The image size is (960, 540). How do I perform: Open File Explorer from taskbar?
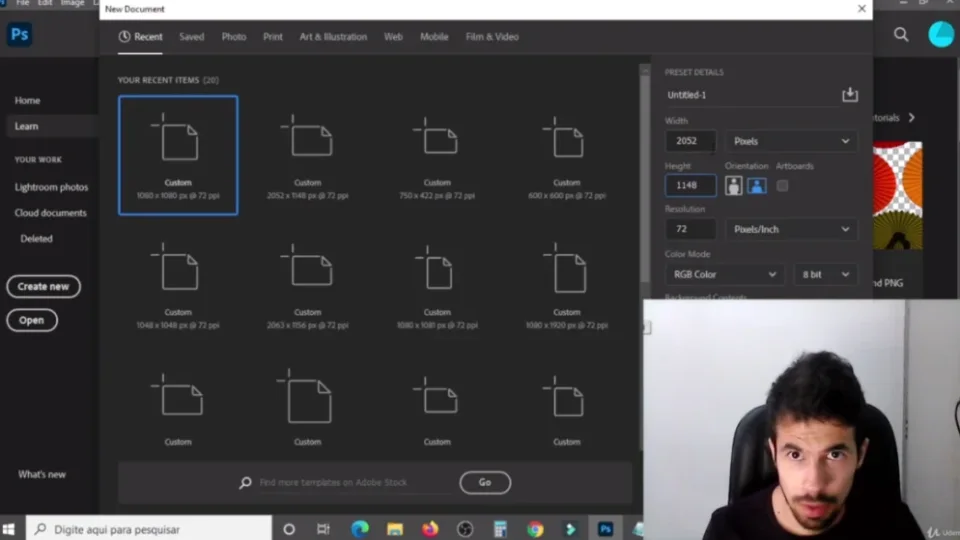(395, 529)
